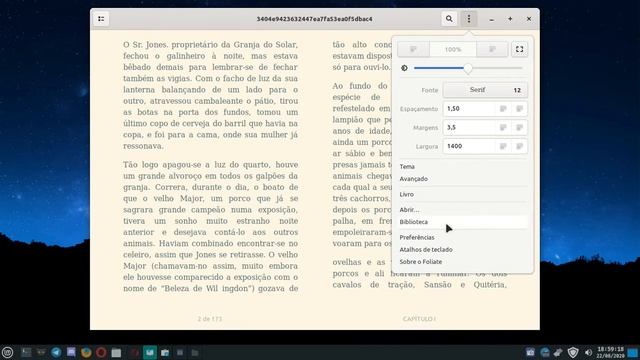Image resolution: width=640 pixels, height=360 pixels.
Task: Enter fullscreen mode from the popover
Action: (519, 49)
